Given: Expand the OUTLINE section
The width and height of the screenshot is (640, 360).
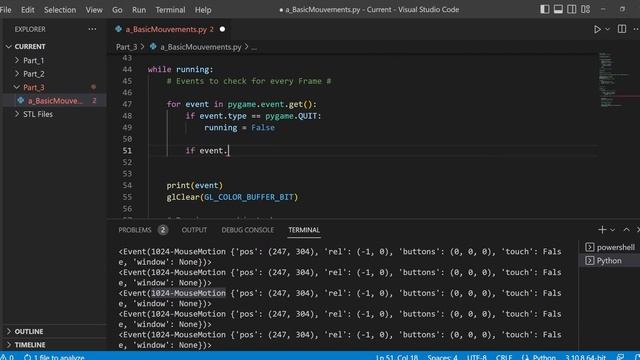Looking at the screenshot, I should 29,331.
